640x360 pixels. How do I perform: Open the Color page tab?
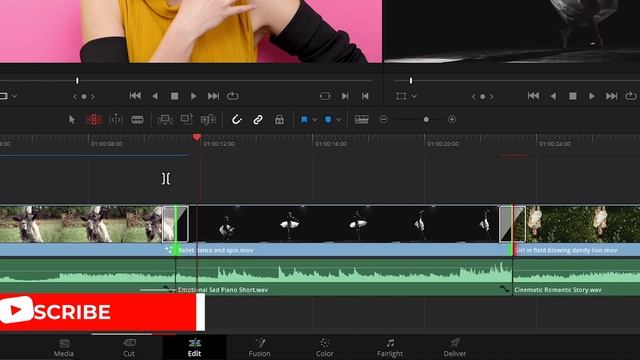(x=324, y=347)
